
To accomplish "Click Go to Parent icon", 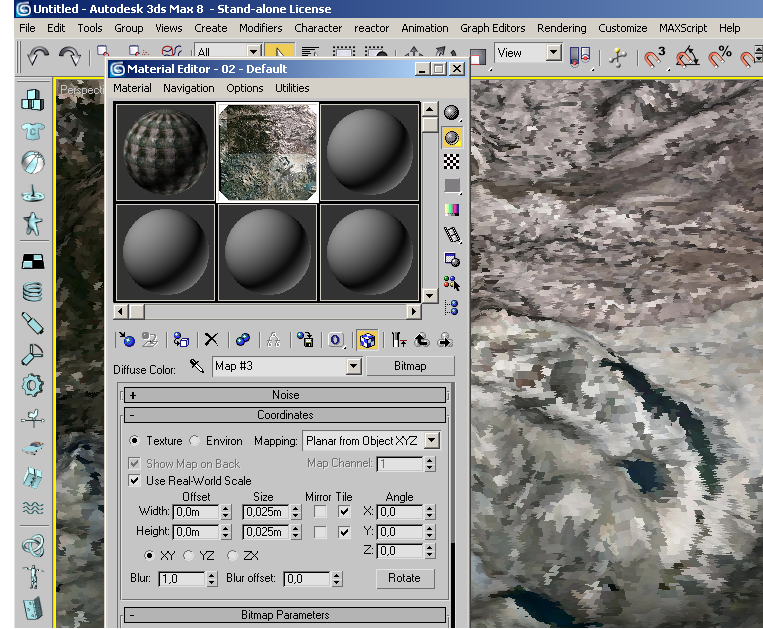I will pyautogui.click(x=421, y=340).
